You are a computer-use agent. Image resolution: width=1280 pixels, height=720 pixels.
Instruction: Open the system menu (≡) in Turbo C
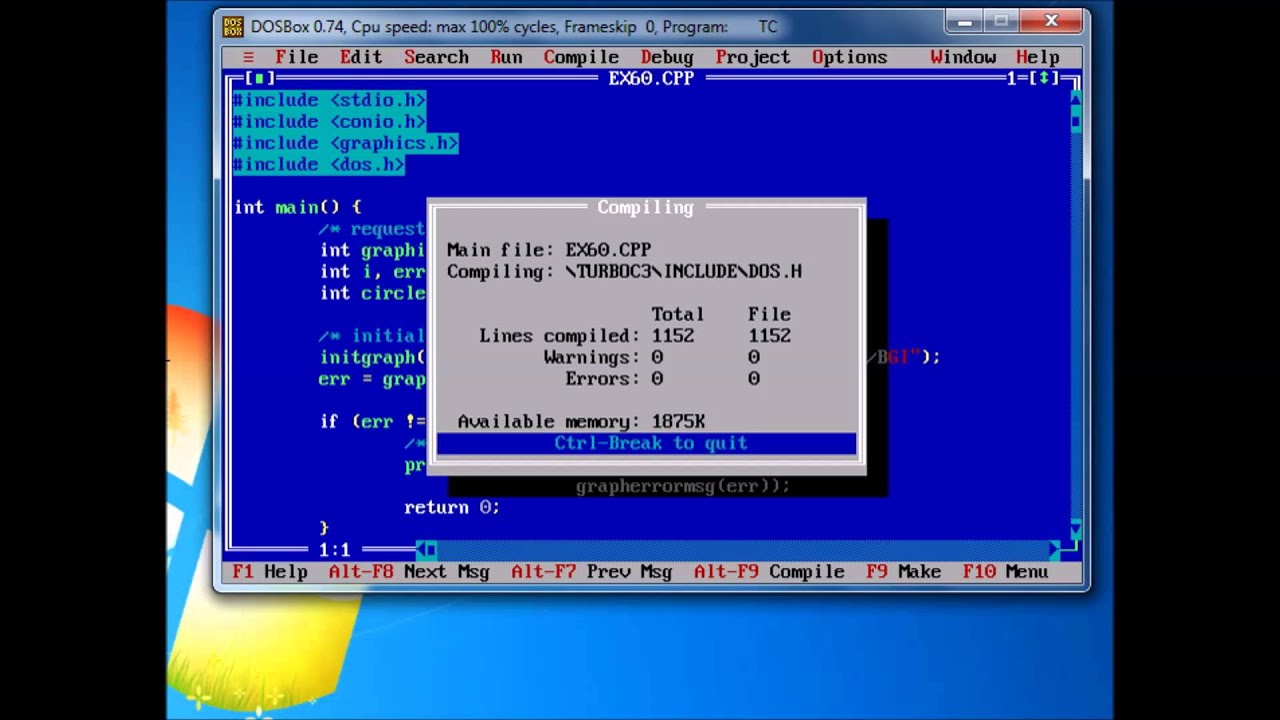click(248, 57)
